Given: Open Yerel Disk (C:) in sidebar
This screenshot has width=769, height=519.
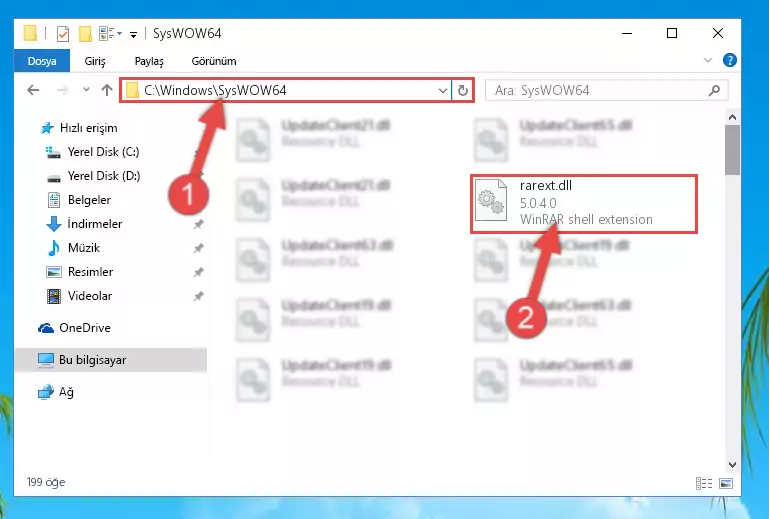Looking at the screenshot, I should pyautogui.click(x=92, y=152).
